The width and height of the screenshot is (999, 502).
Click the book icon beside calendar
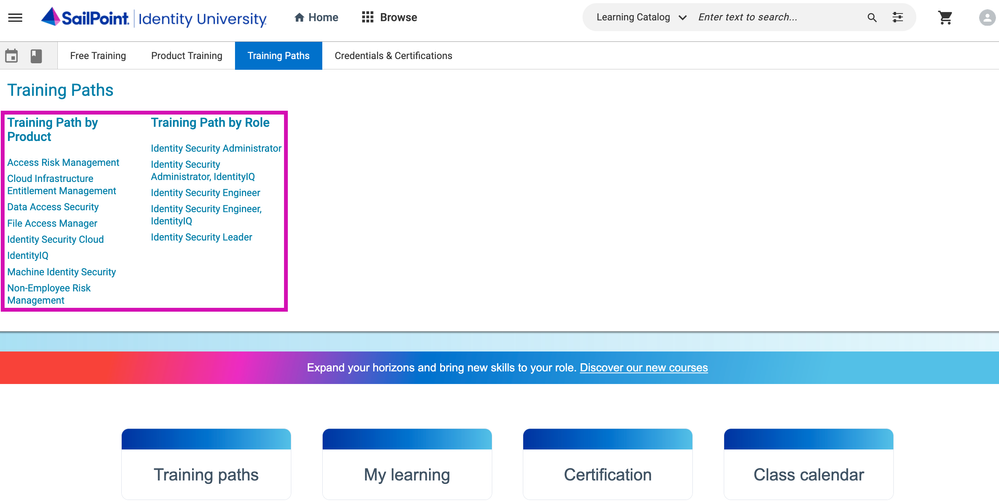37,56
